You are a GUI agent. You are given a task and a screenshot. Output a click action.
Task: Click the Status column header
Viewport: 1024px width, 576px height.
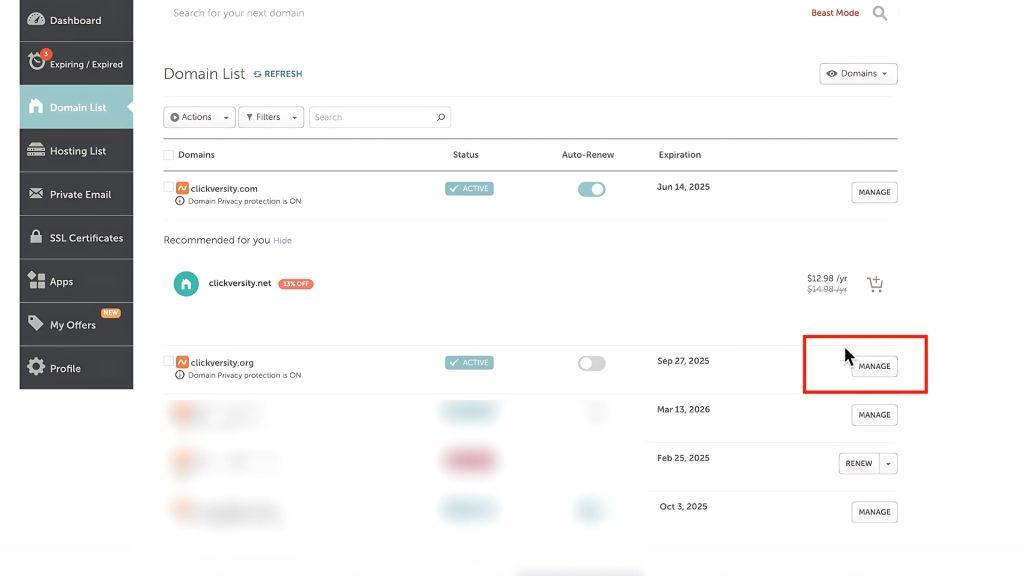click(x=466, y=155)
